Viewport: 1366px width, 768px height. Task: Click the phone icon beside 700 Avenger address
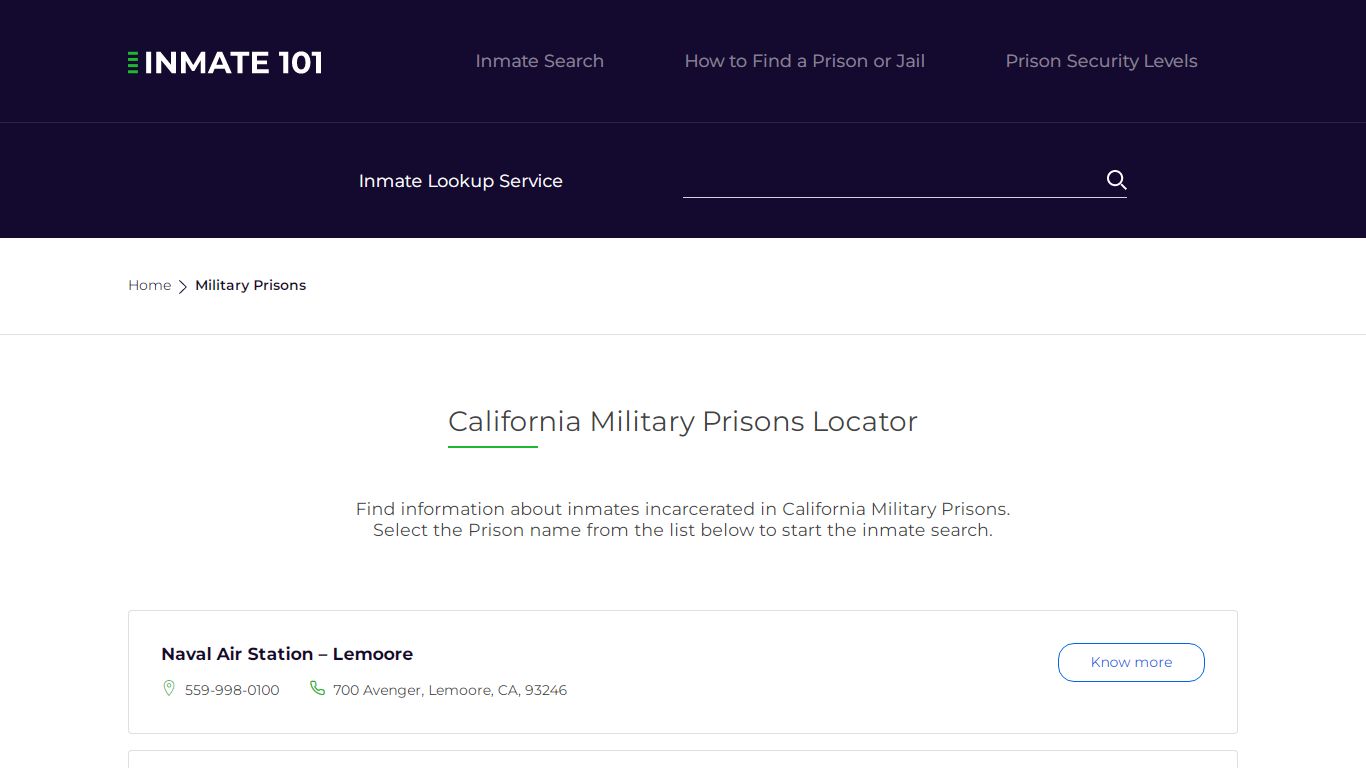pyautogui.click(x=317, y=689)
